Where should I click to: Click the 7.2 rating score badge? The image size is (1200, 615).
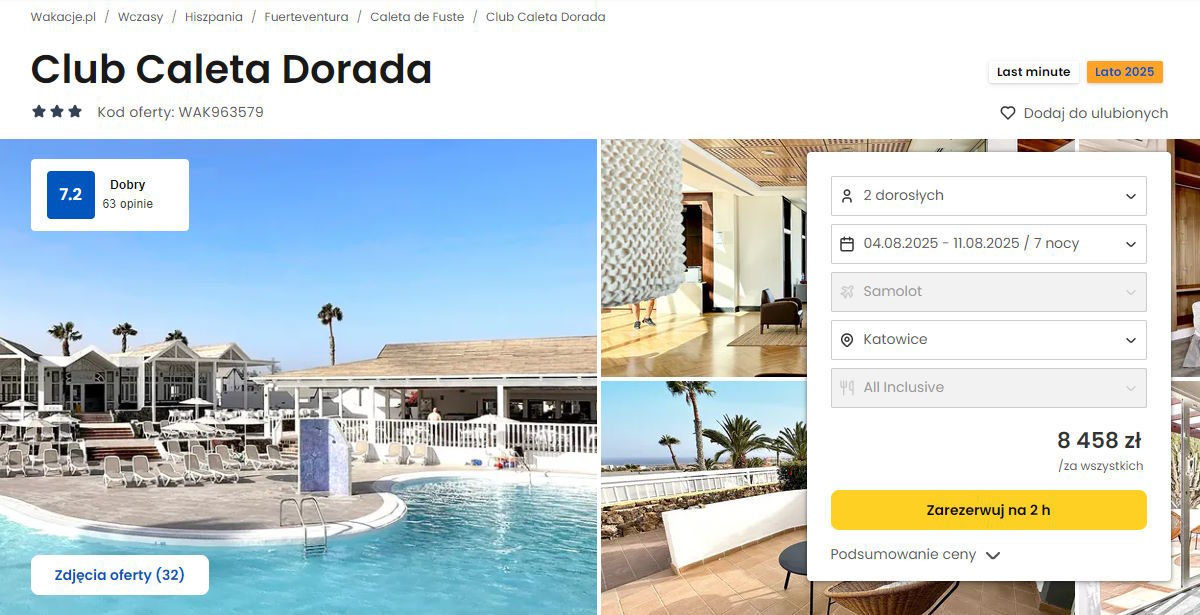71,195
